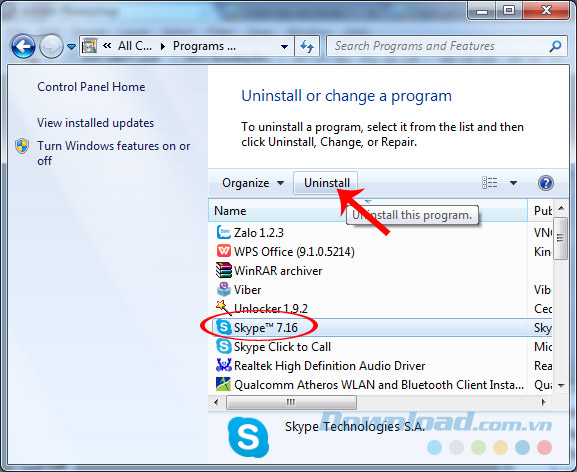Click the horizontal scrollbar thumb
Screen dimensions: 577x472
[291, 402]
